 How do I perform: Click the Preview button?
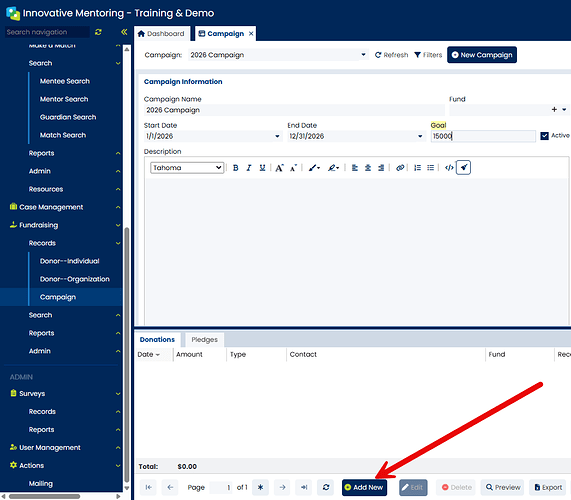(503, 487)
